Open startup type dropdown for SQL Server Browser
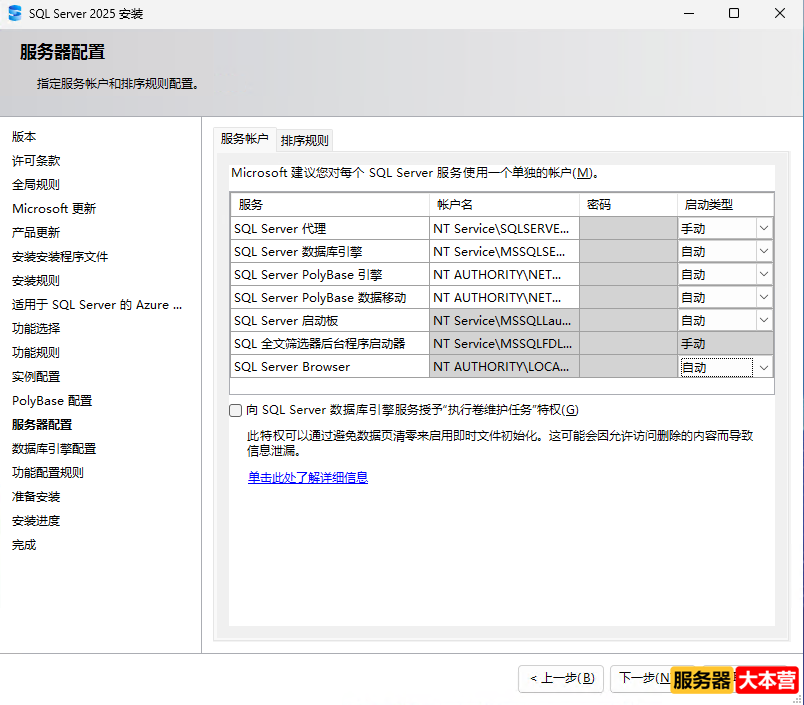 point(764,366)
